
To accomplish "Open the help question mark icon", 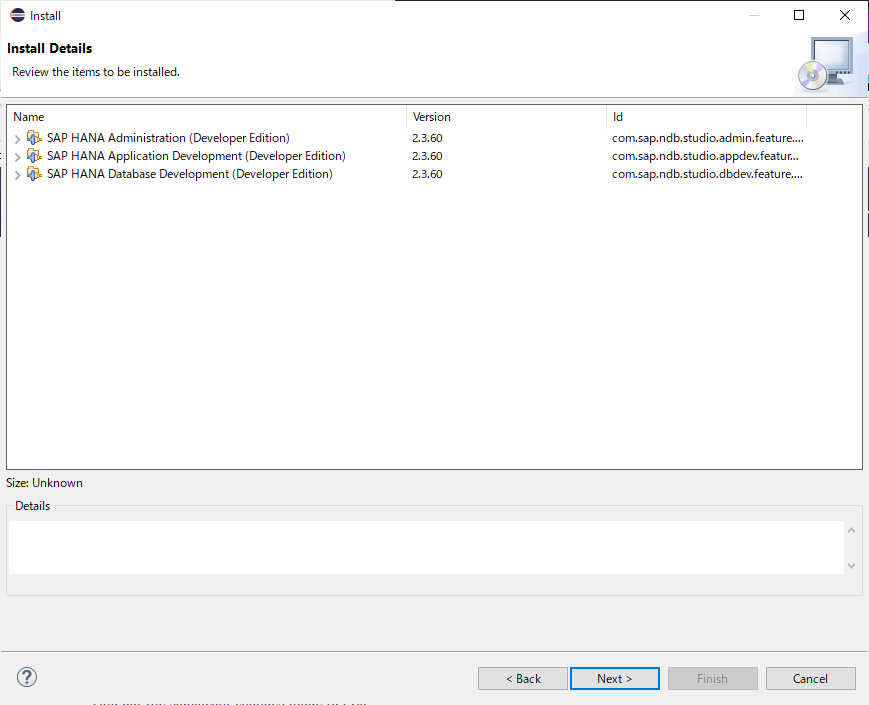I will [x=27, y=677].
